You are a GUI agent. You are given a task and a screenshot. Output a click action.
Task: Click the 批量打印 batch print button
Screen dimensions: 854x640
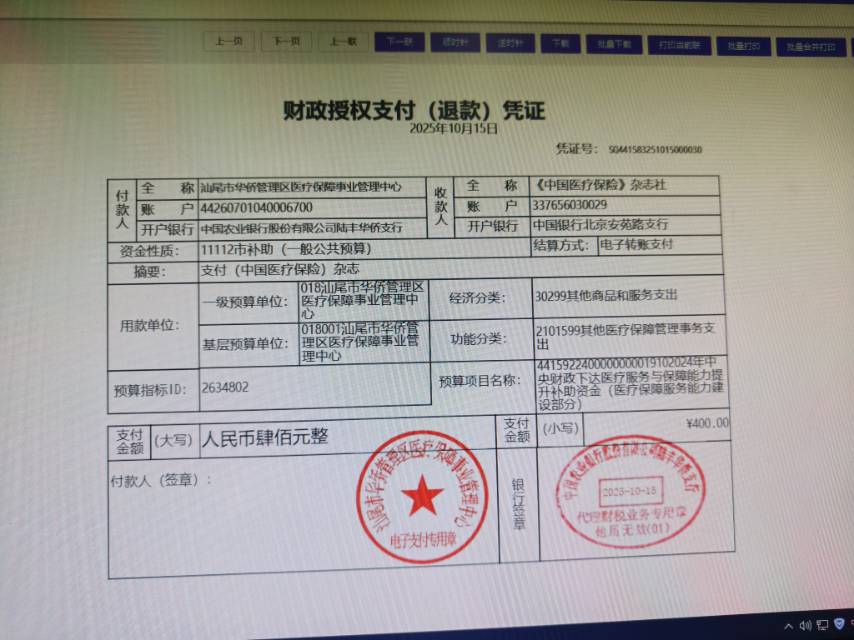click(742, 45)
